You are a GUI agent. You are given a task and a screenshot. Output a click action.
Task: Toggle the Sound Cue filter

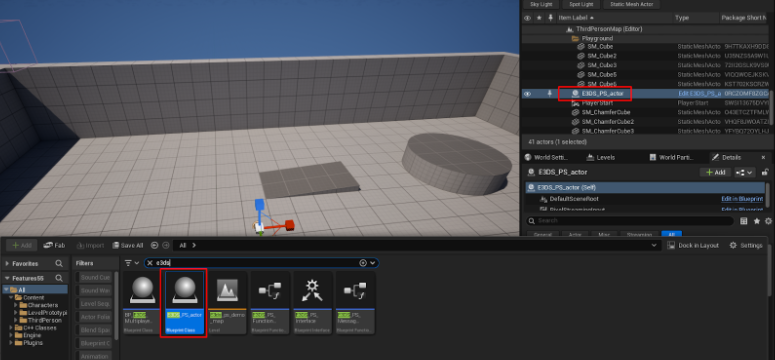point(95,277)
